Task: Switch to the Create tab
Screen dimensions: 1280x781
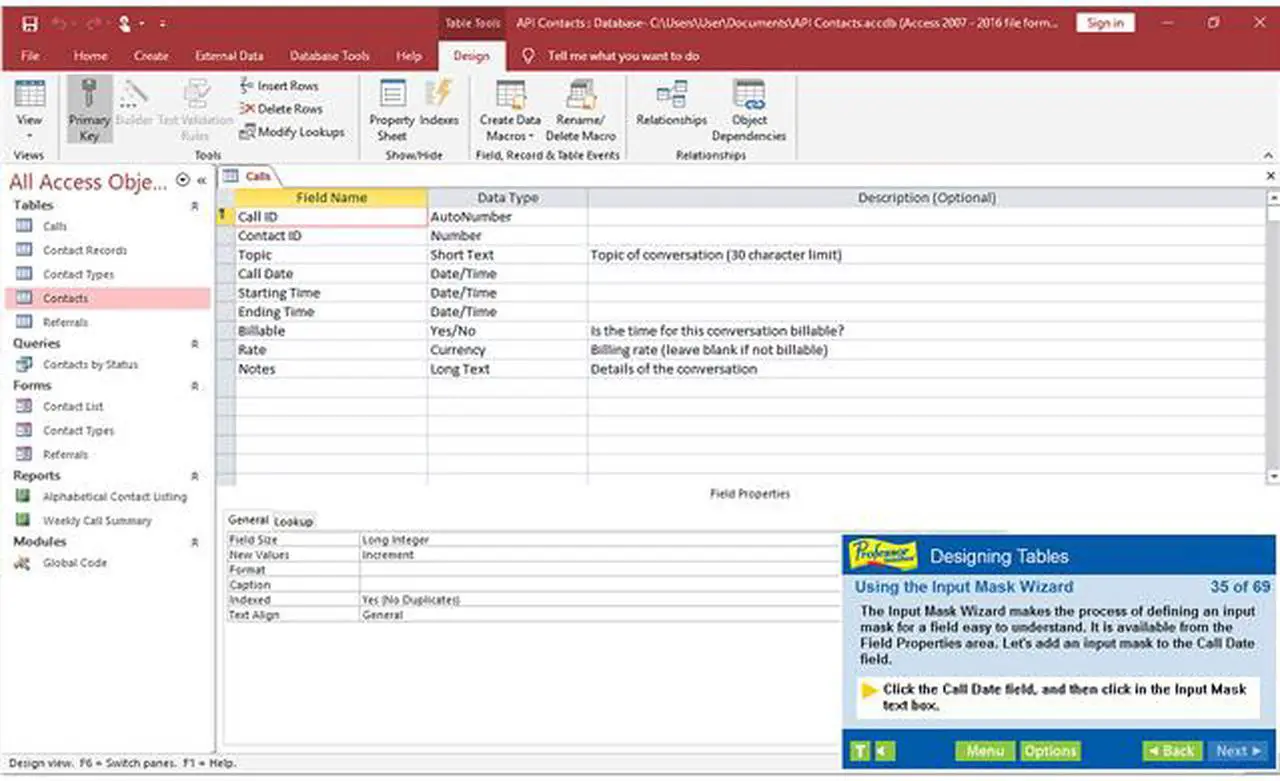Action: [151, 56]
